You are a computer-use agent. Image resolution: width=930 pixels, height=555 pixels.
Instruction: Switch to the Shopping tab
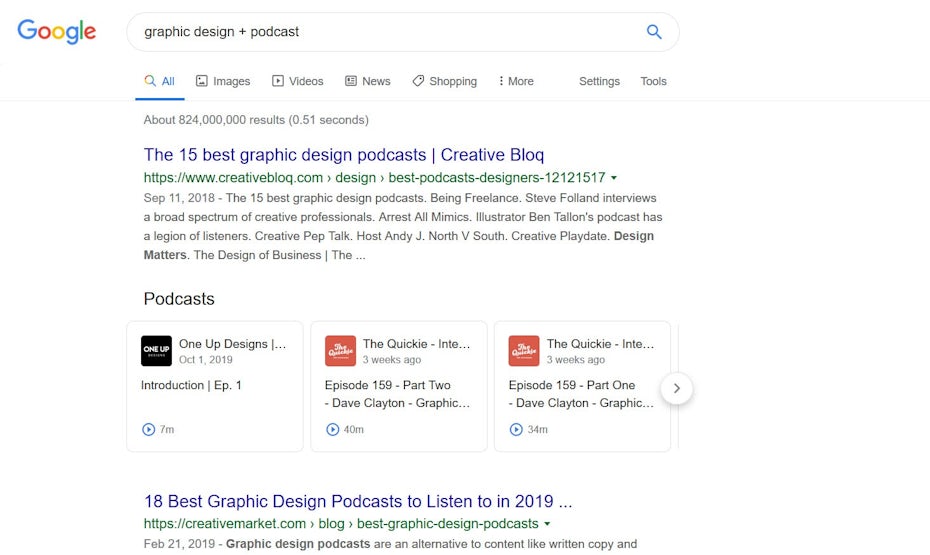tap(445, 81)
